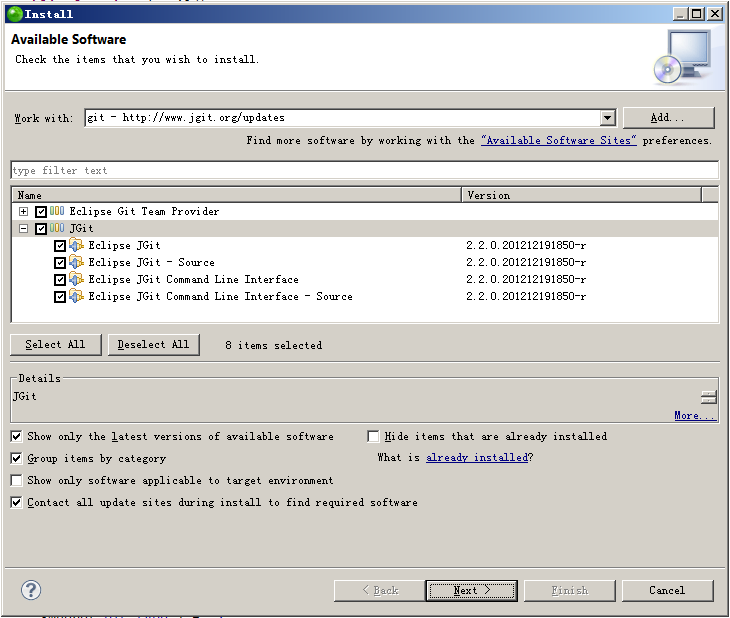Click the Command Line Interface - Source feature icon
The width and height of the screenshot is (730, 618).
[76, 296]
